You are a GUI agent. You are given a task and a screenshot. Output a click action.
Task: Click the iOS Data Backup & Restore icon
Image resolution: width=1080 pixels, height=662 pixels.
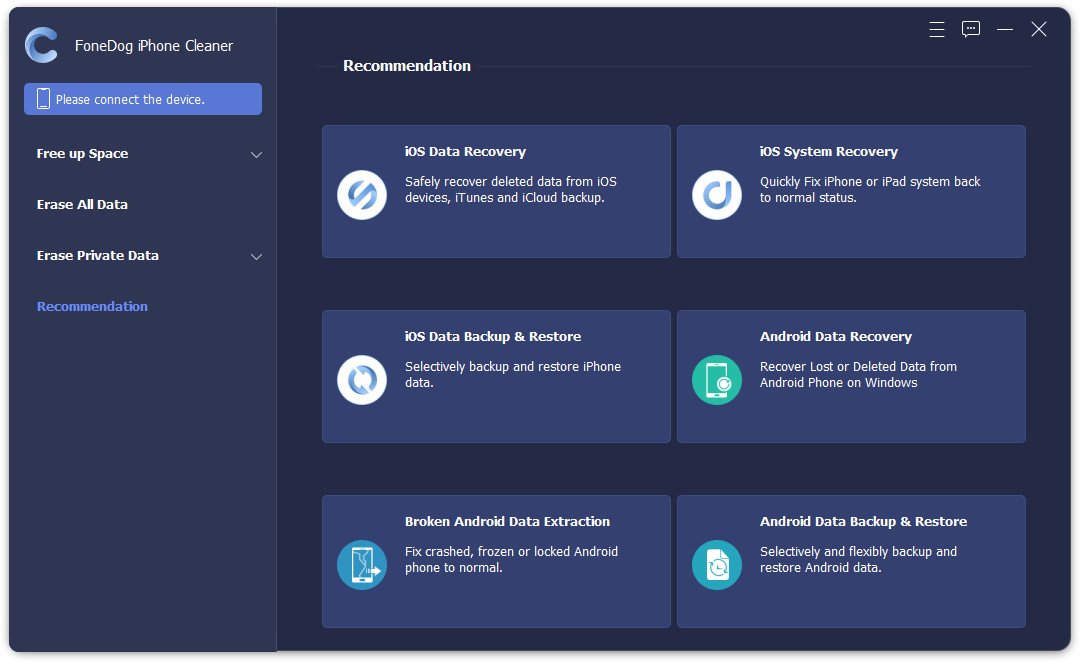coord(362,380)
